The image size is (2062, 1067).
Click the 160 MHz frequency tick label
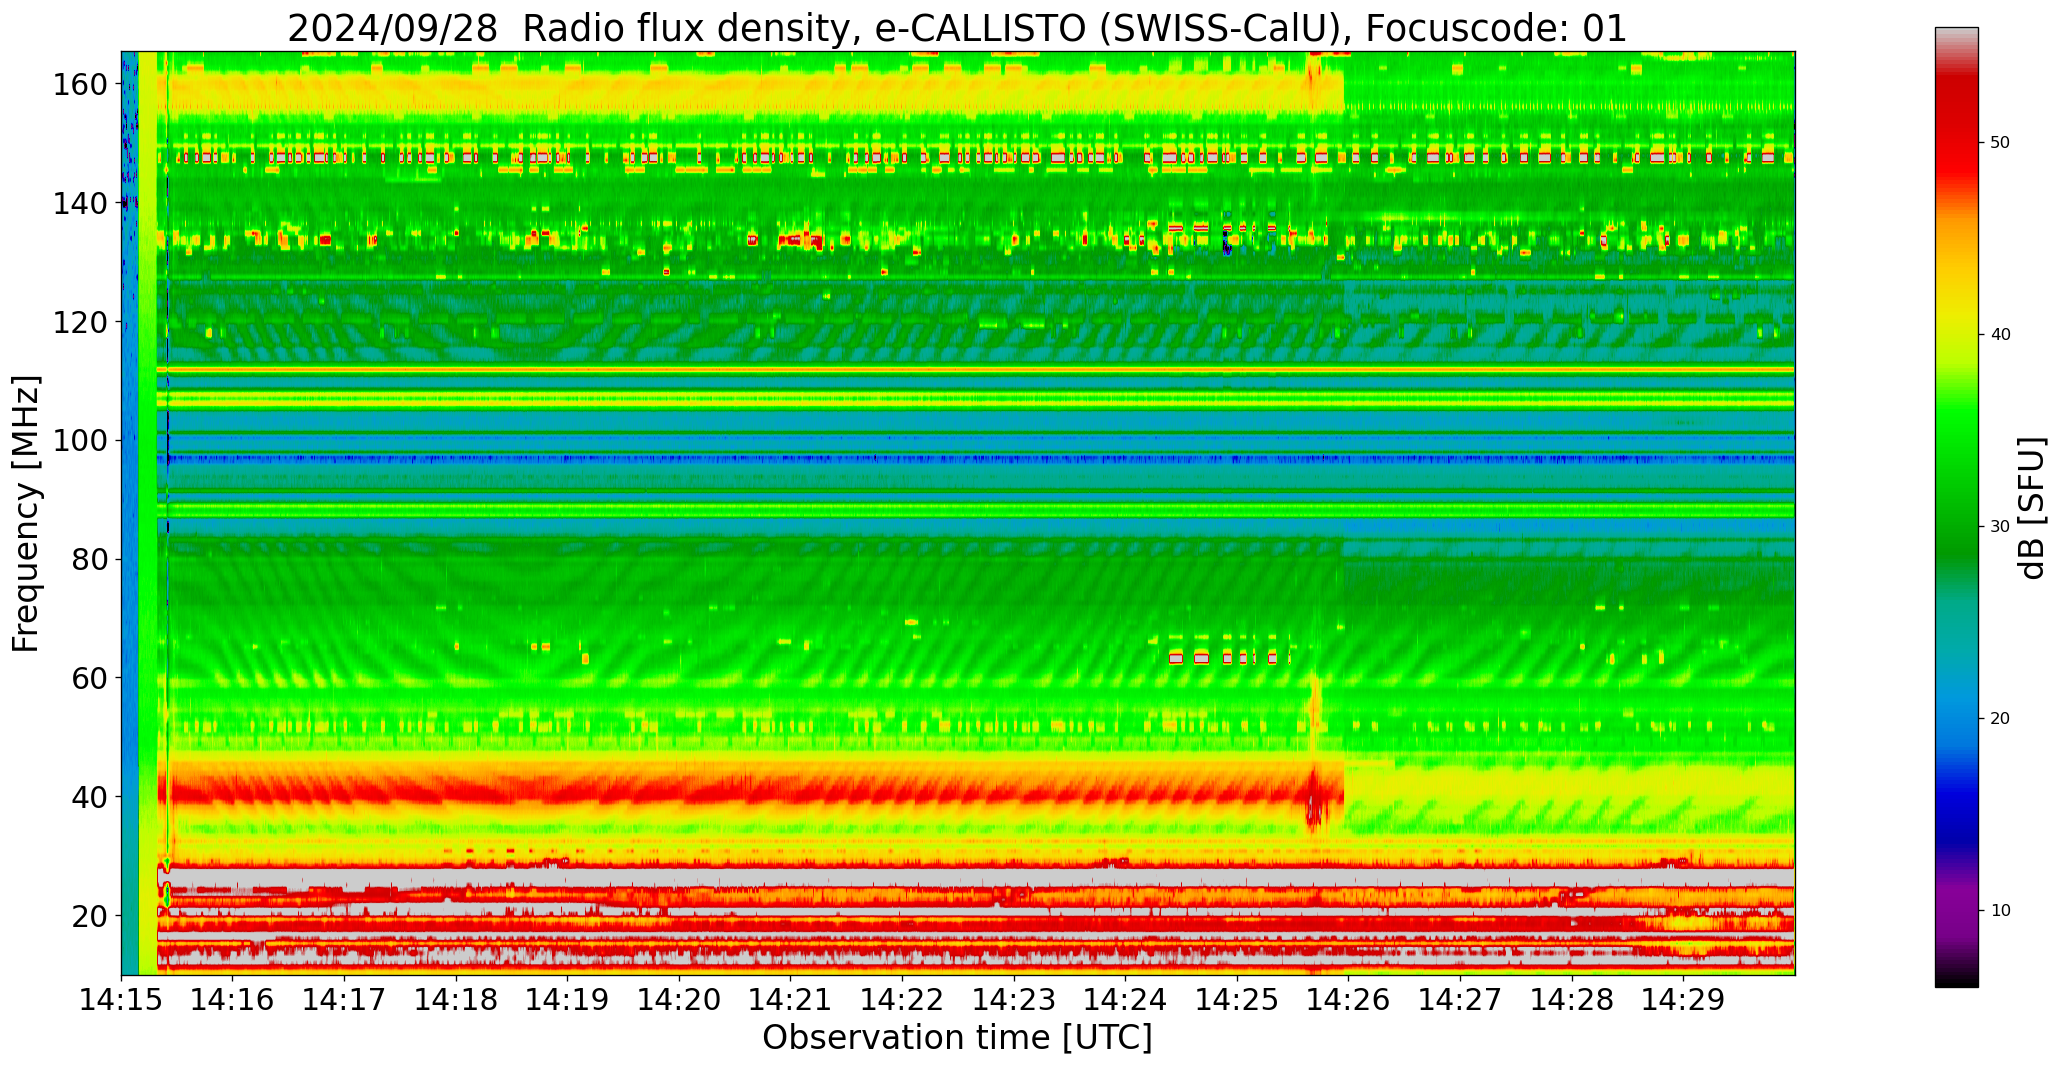tap(81, 85)
